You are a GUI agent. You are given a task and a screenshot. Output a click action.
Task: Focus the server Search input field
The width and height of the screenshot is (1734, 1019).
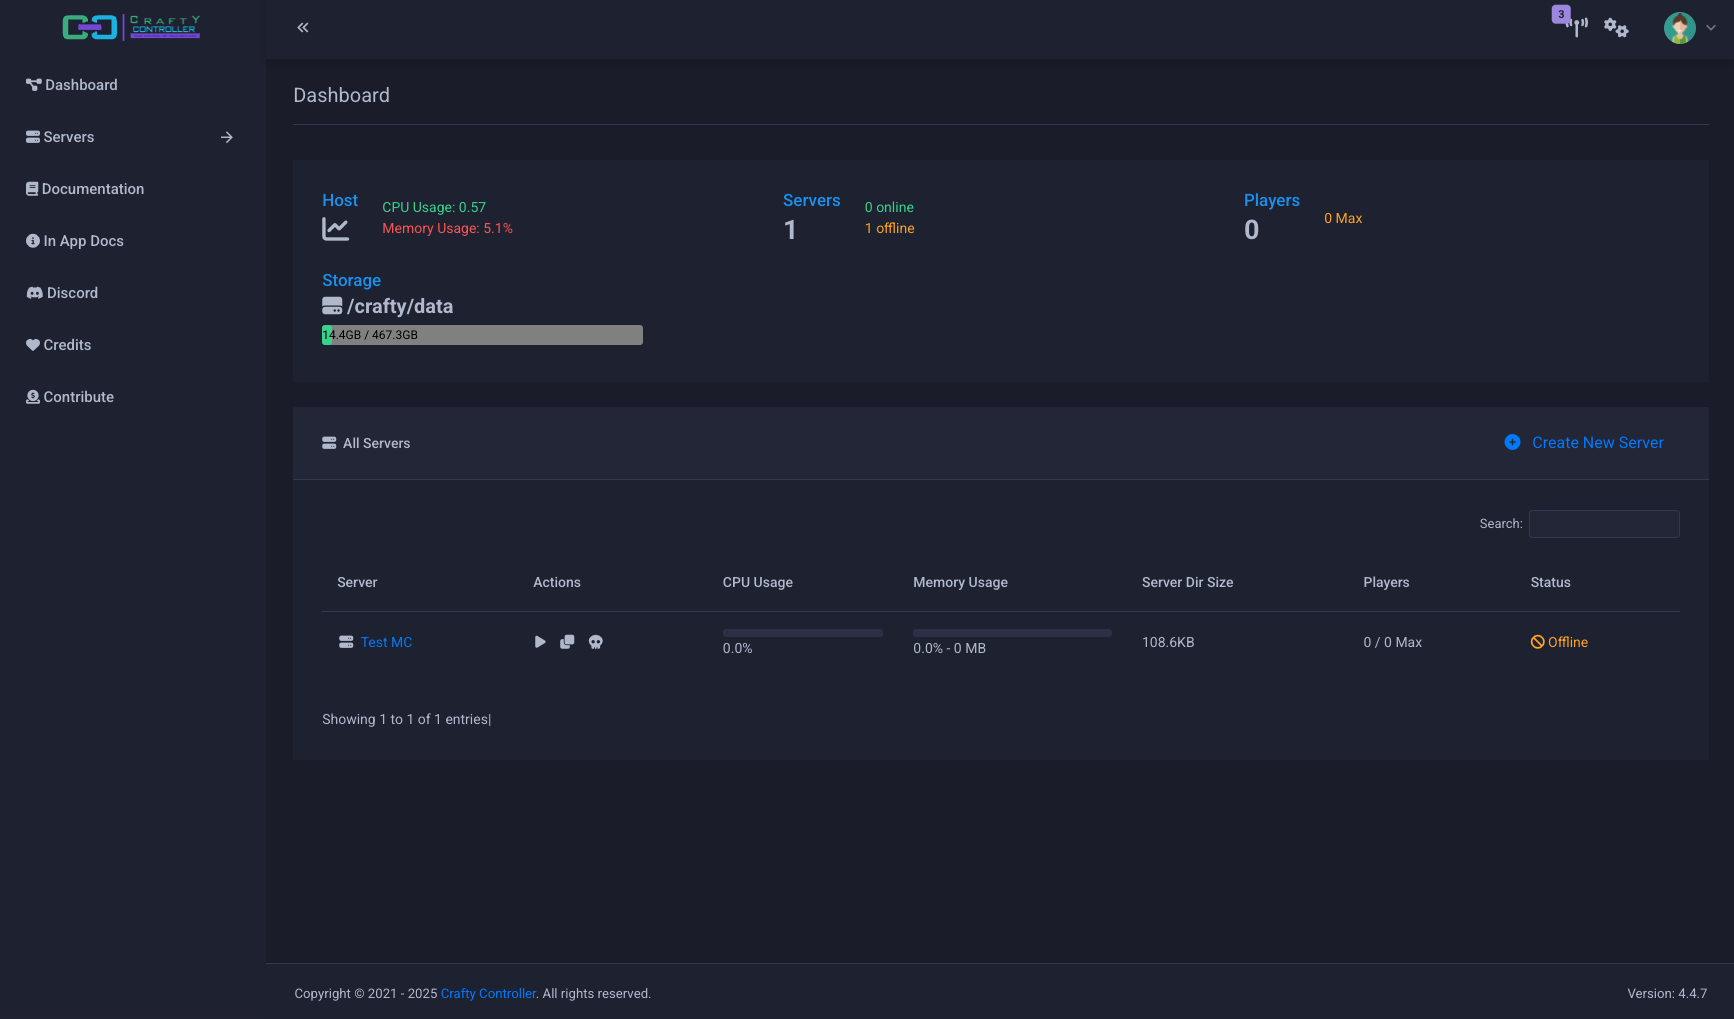point(1603,524)
